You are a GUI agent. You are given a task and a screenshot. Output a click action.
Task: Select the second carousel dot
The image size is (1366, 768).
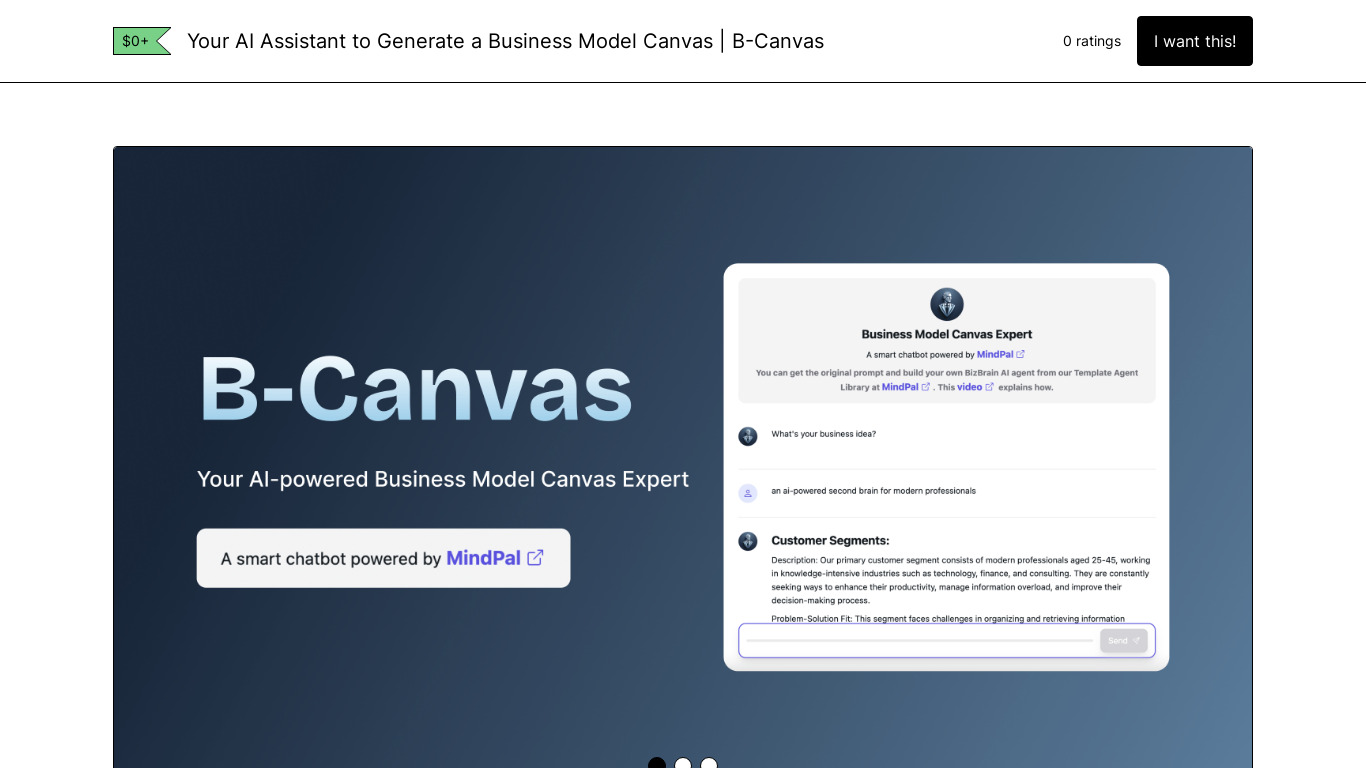683,764
